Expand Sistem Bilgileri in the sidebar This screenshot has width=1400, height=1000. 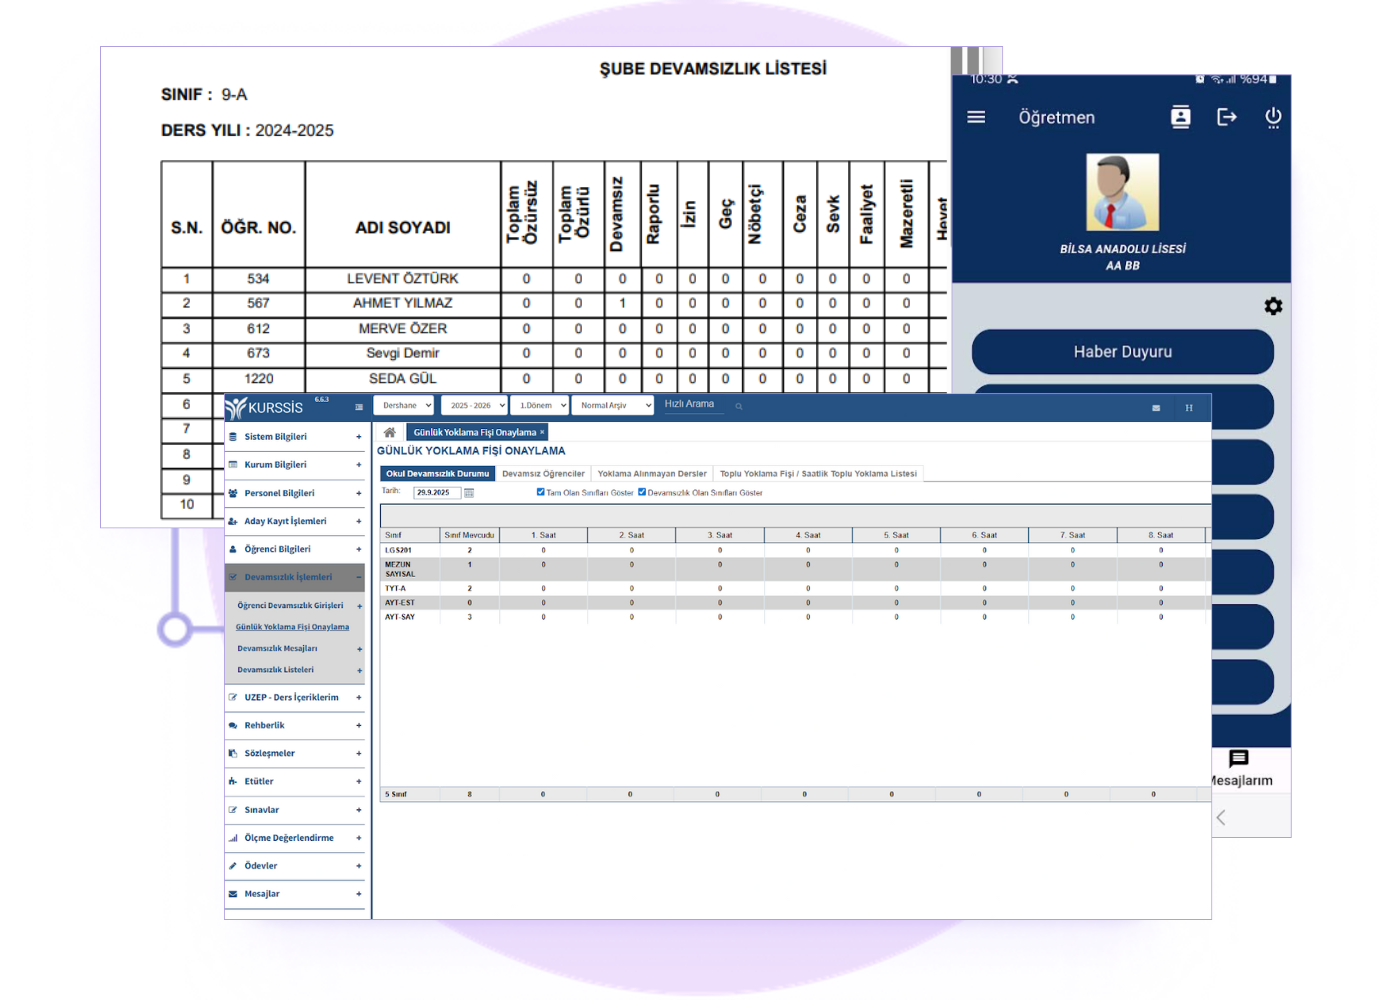click(x=295, y=437)
